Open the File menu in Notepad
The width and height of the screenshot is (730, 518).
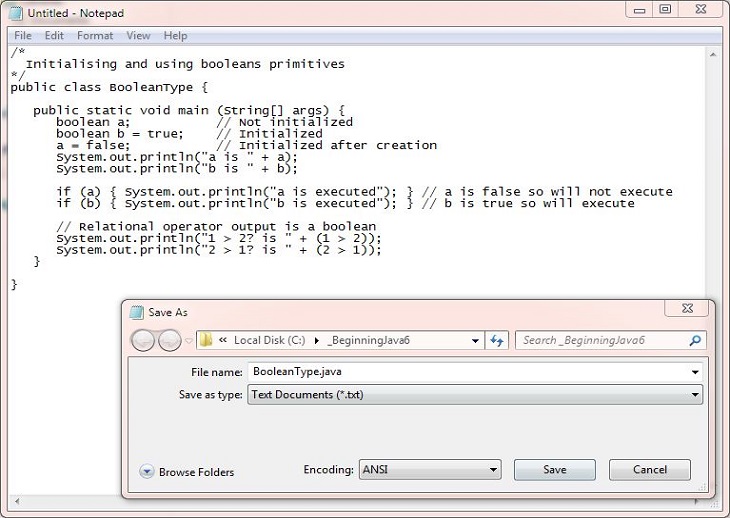click(x=23, y=36)
